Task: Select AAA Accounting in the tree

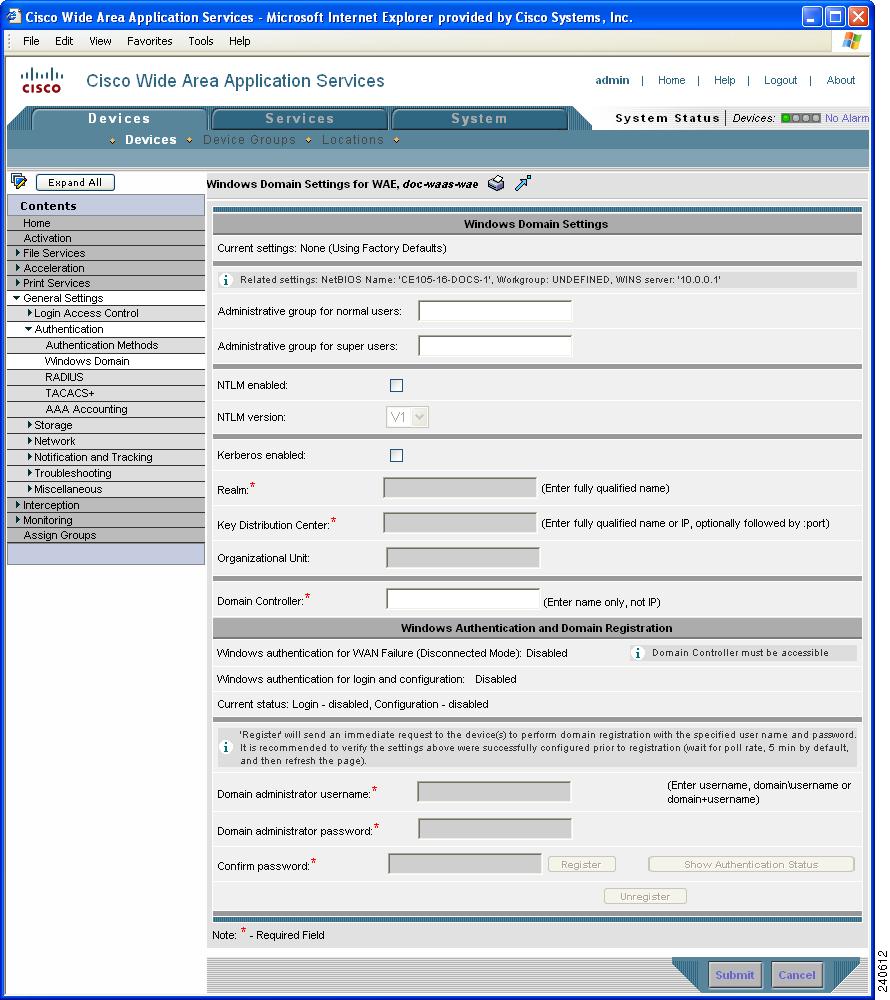Action: coord(86,409)
